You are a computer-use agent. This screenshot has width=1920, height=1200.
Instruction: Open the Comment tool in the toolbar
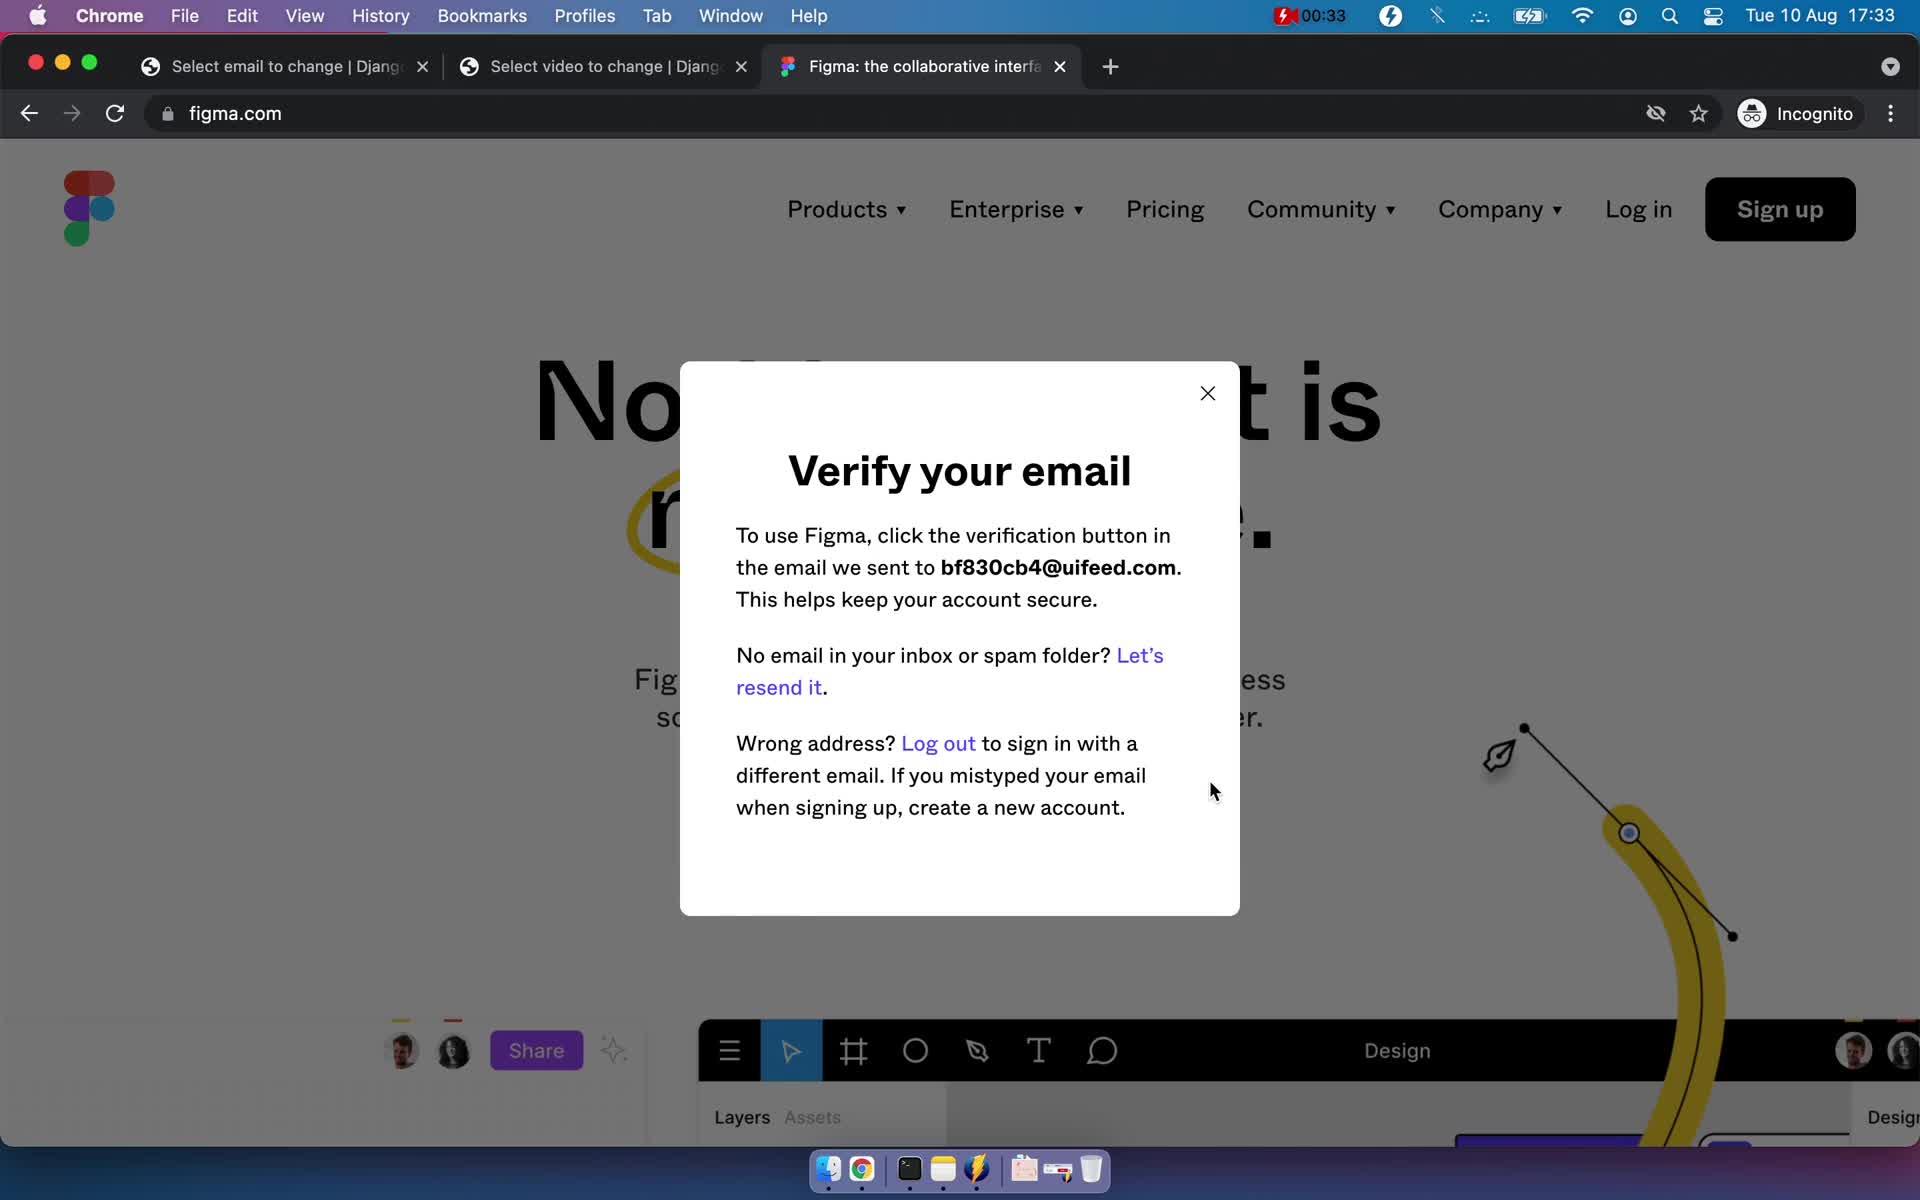pyautogui.click(x=1100, y=1050)
